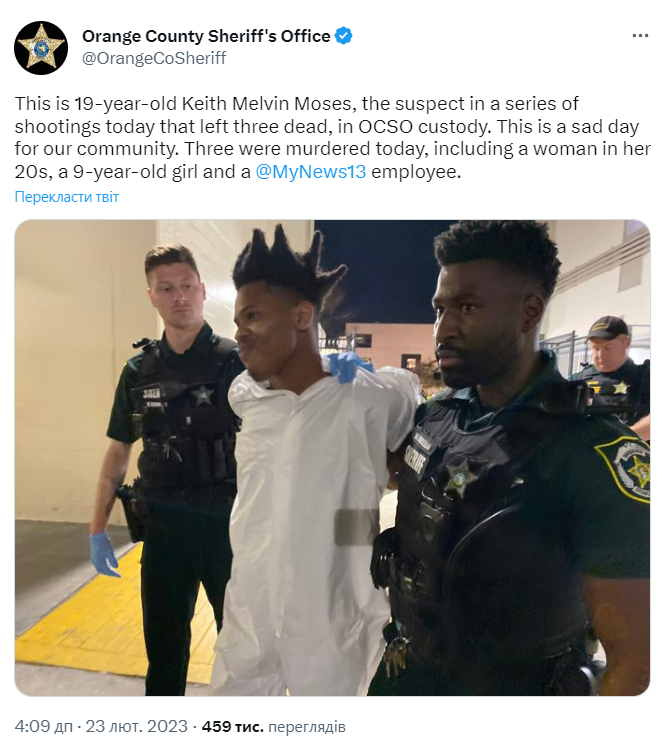Translate the tweet via Перекласти твіт

click(67, 197)
